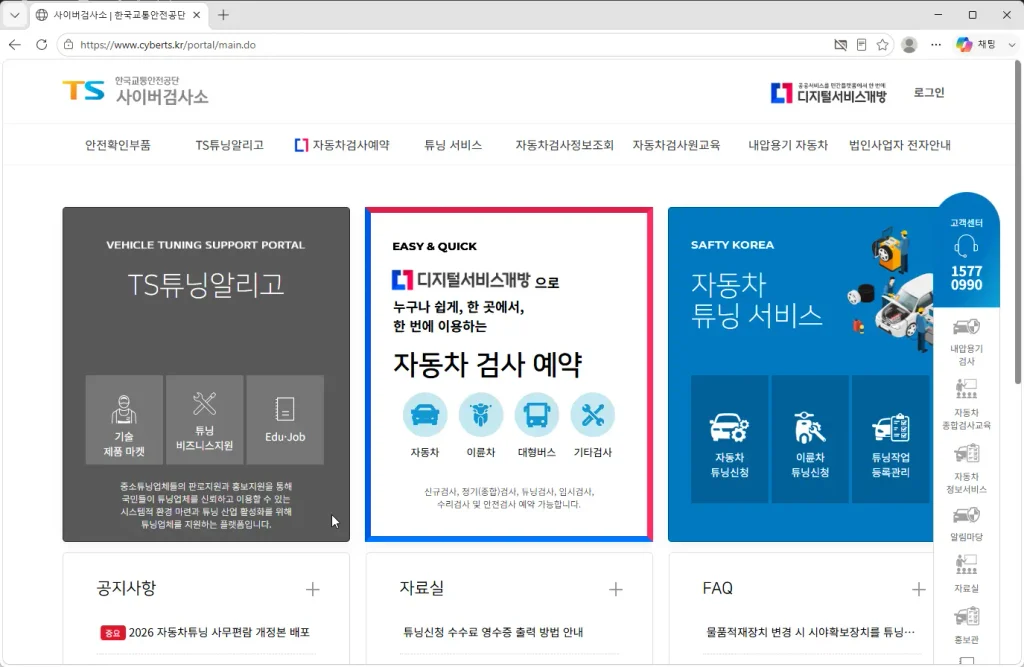Screen dimensions: 1024x667
Task: Open 알림마당 sidebar shortcut
Action: tap(966, 525)
